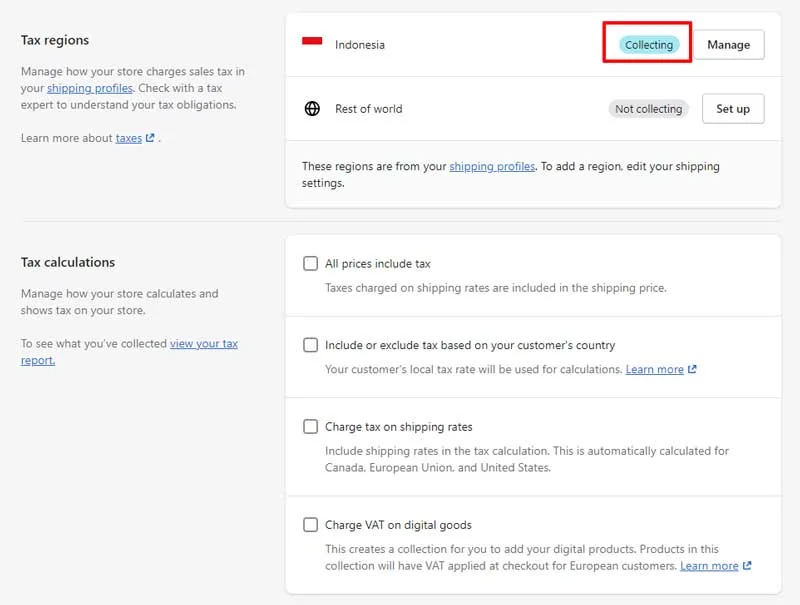Click Set up for Rest of world
The image size is (800, 605).
point(733,109)
